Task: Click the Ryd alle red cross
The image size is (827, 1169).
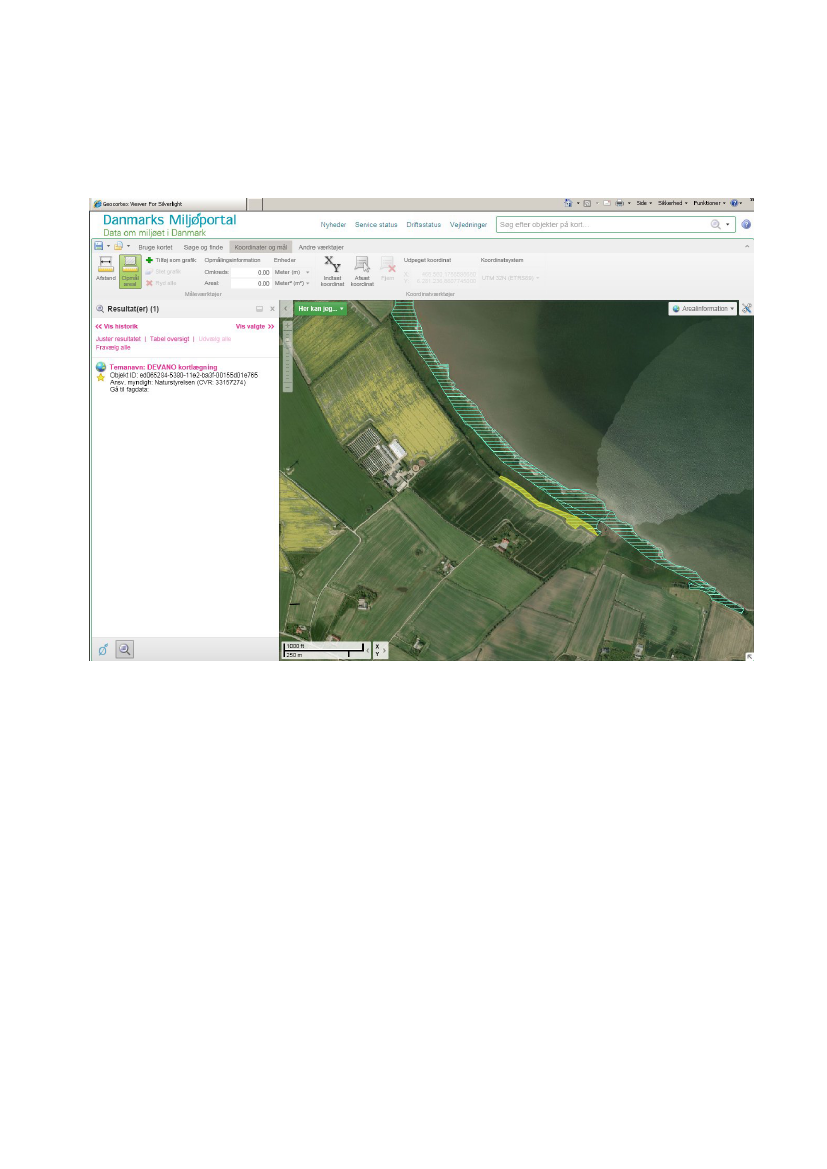Action: coord(149,283)
